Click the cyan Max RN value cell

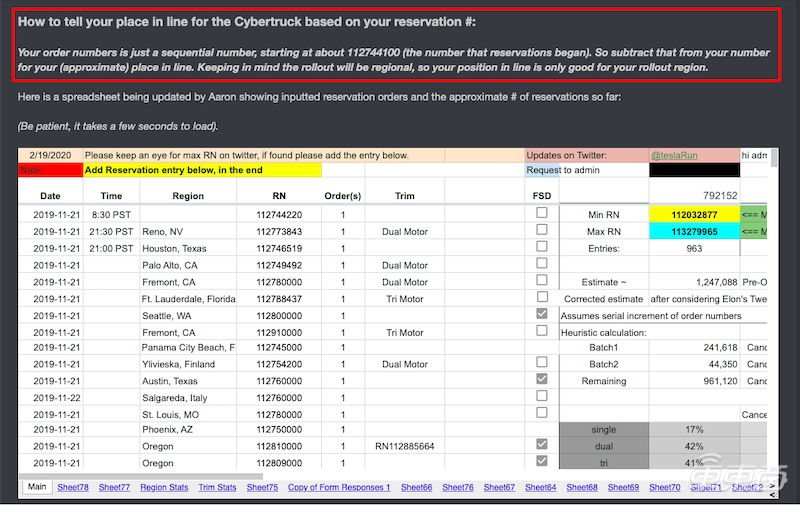pos(693,231)
